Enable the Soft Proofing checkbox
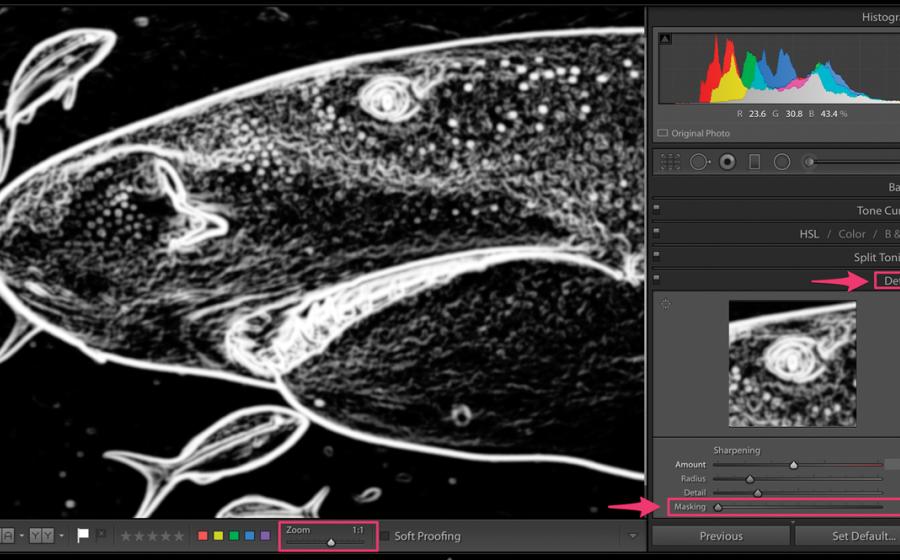Image resolution: width=900 pixels, height=560 pixels. (x=384, y=536)
